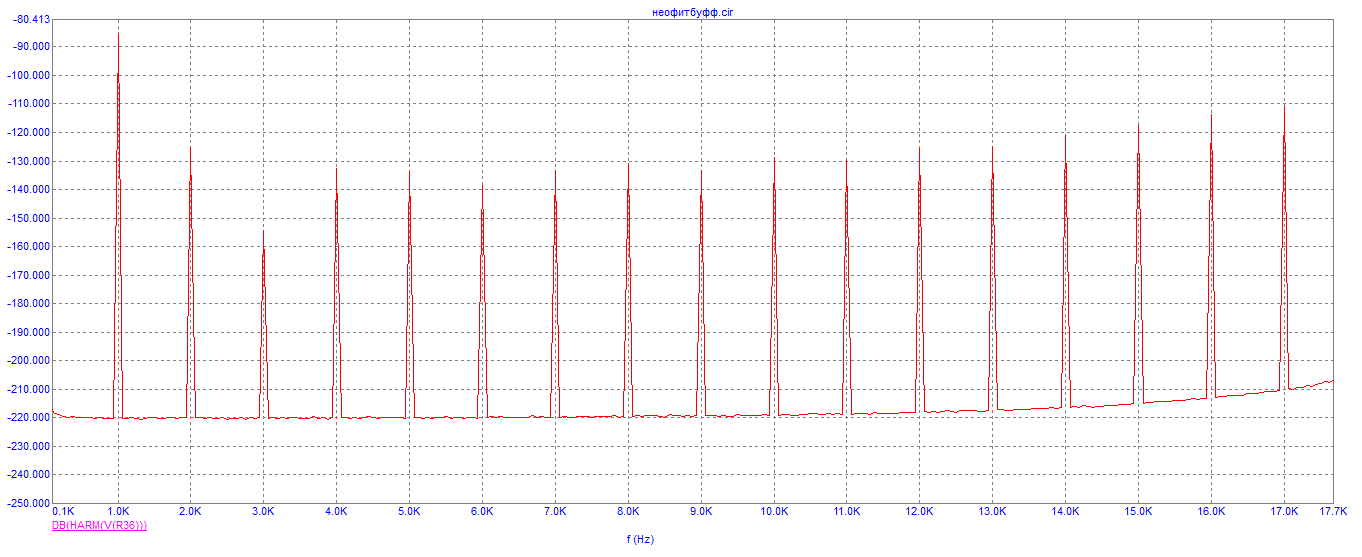Click the -200.000 Y-axis label

pos(28,360)
